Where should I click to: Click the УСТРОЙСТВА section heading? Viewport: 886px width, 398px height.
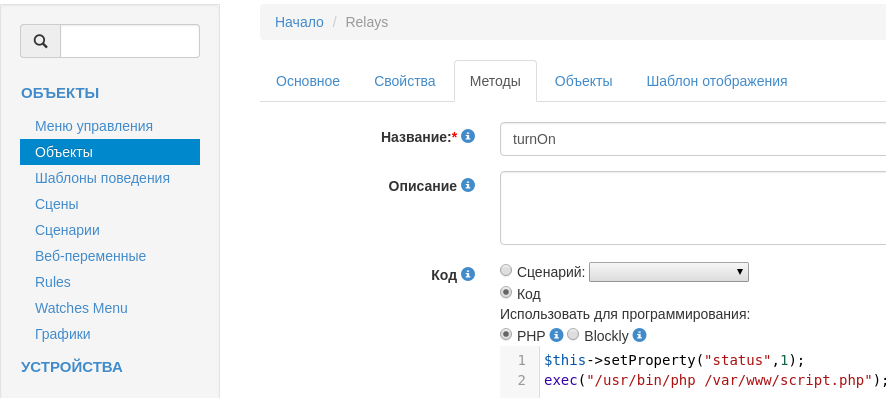(x=72, y=367)
